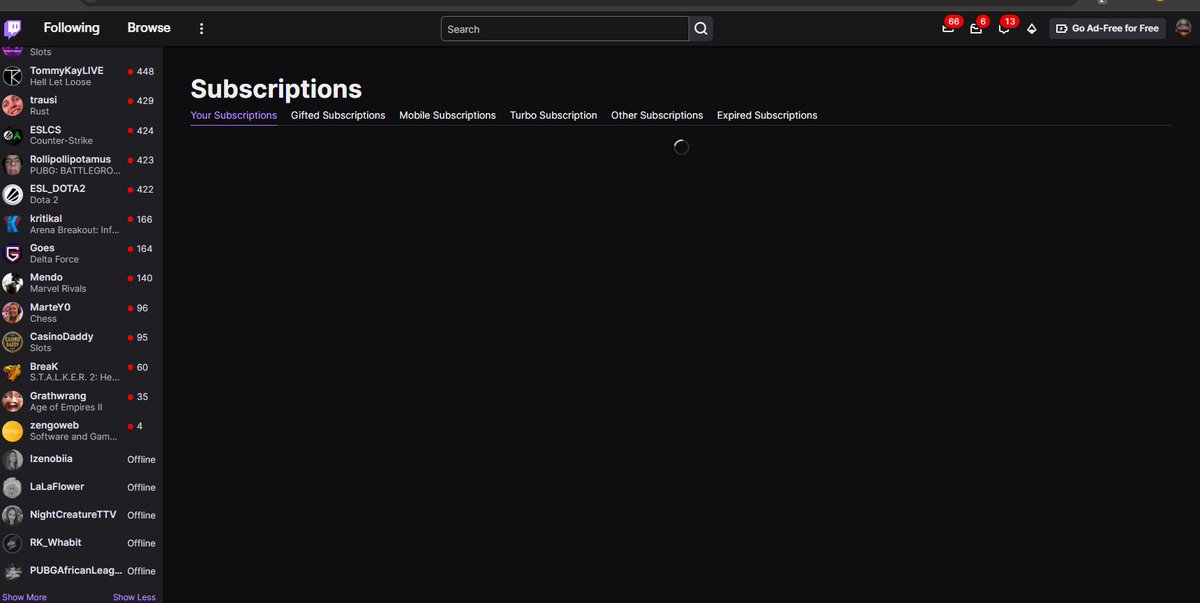Click the search magnifier button

702,29
